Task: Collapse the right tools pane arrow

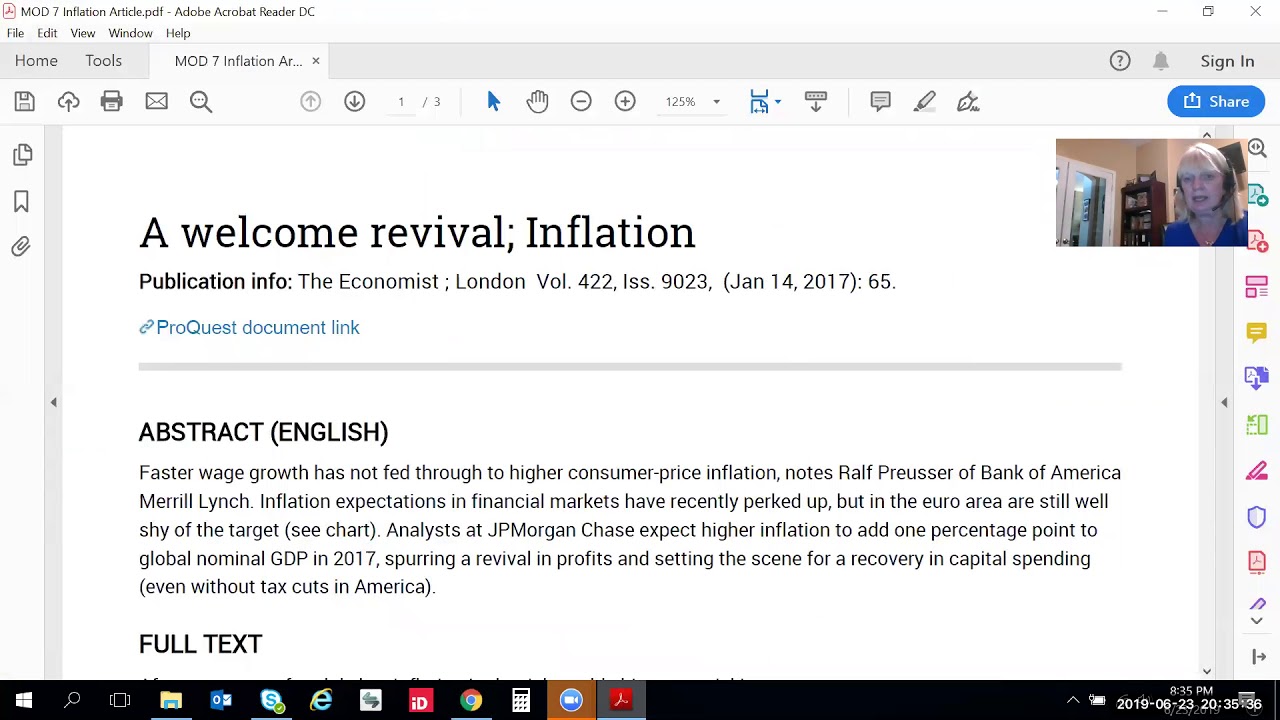Action: 1224,402
